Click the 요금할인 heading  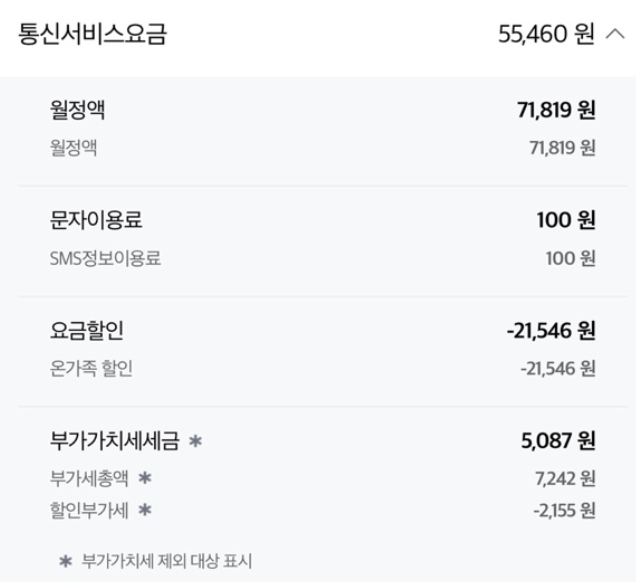tap(86, 331)
